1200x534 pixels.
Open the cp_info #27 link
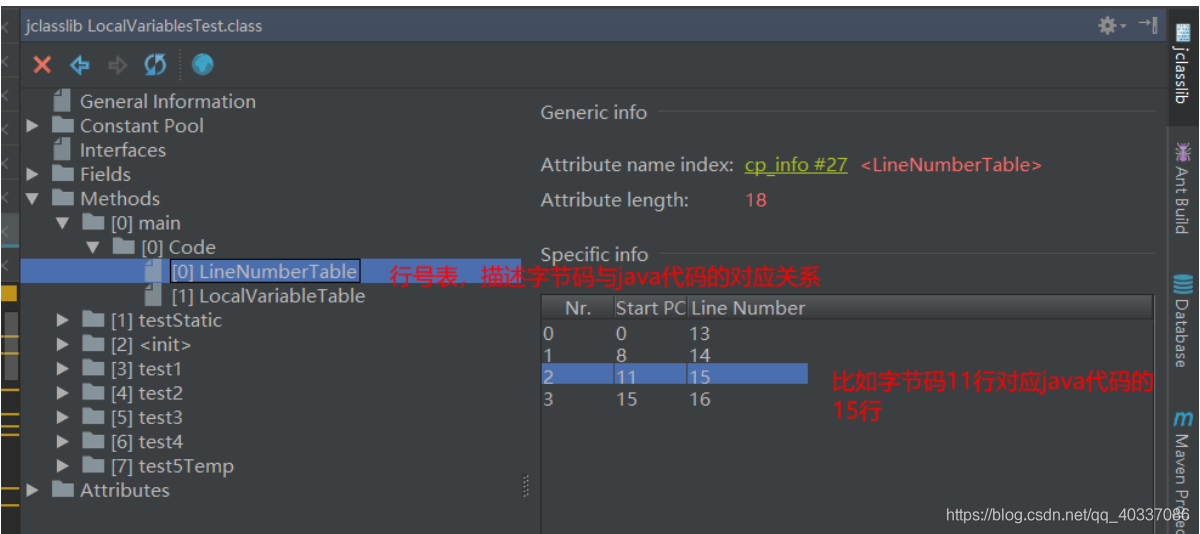click(x=796, y=165)
